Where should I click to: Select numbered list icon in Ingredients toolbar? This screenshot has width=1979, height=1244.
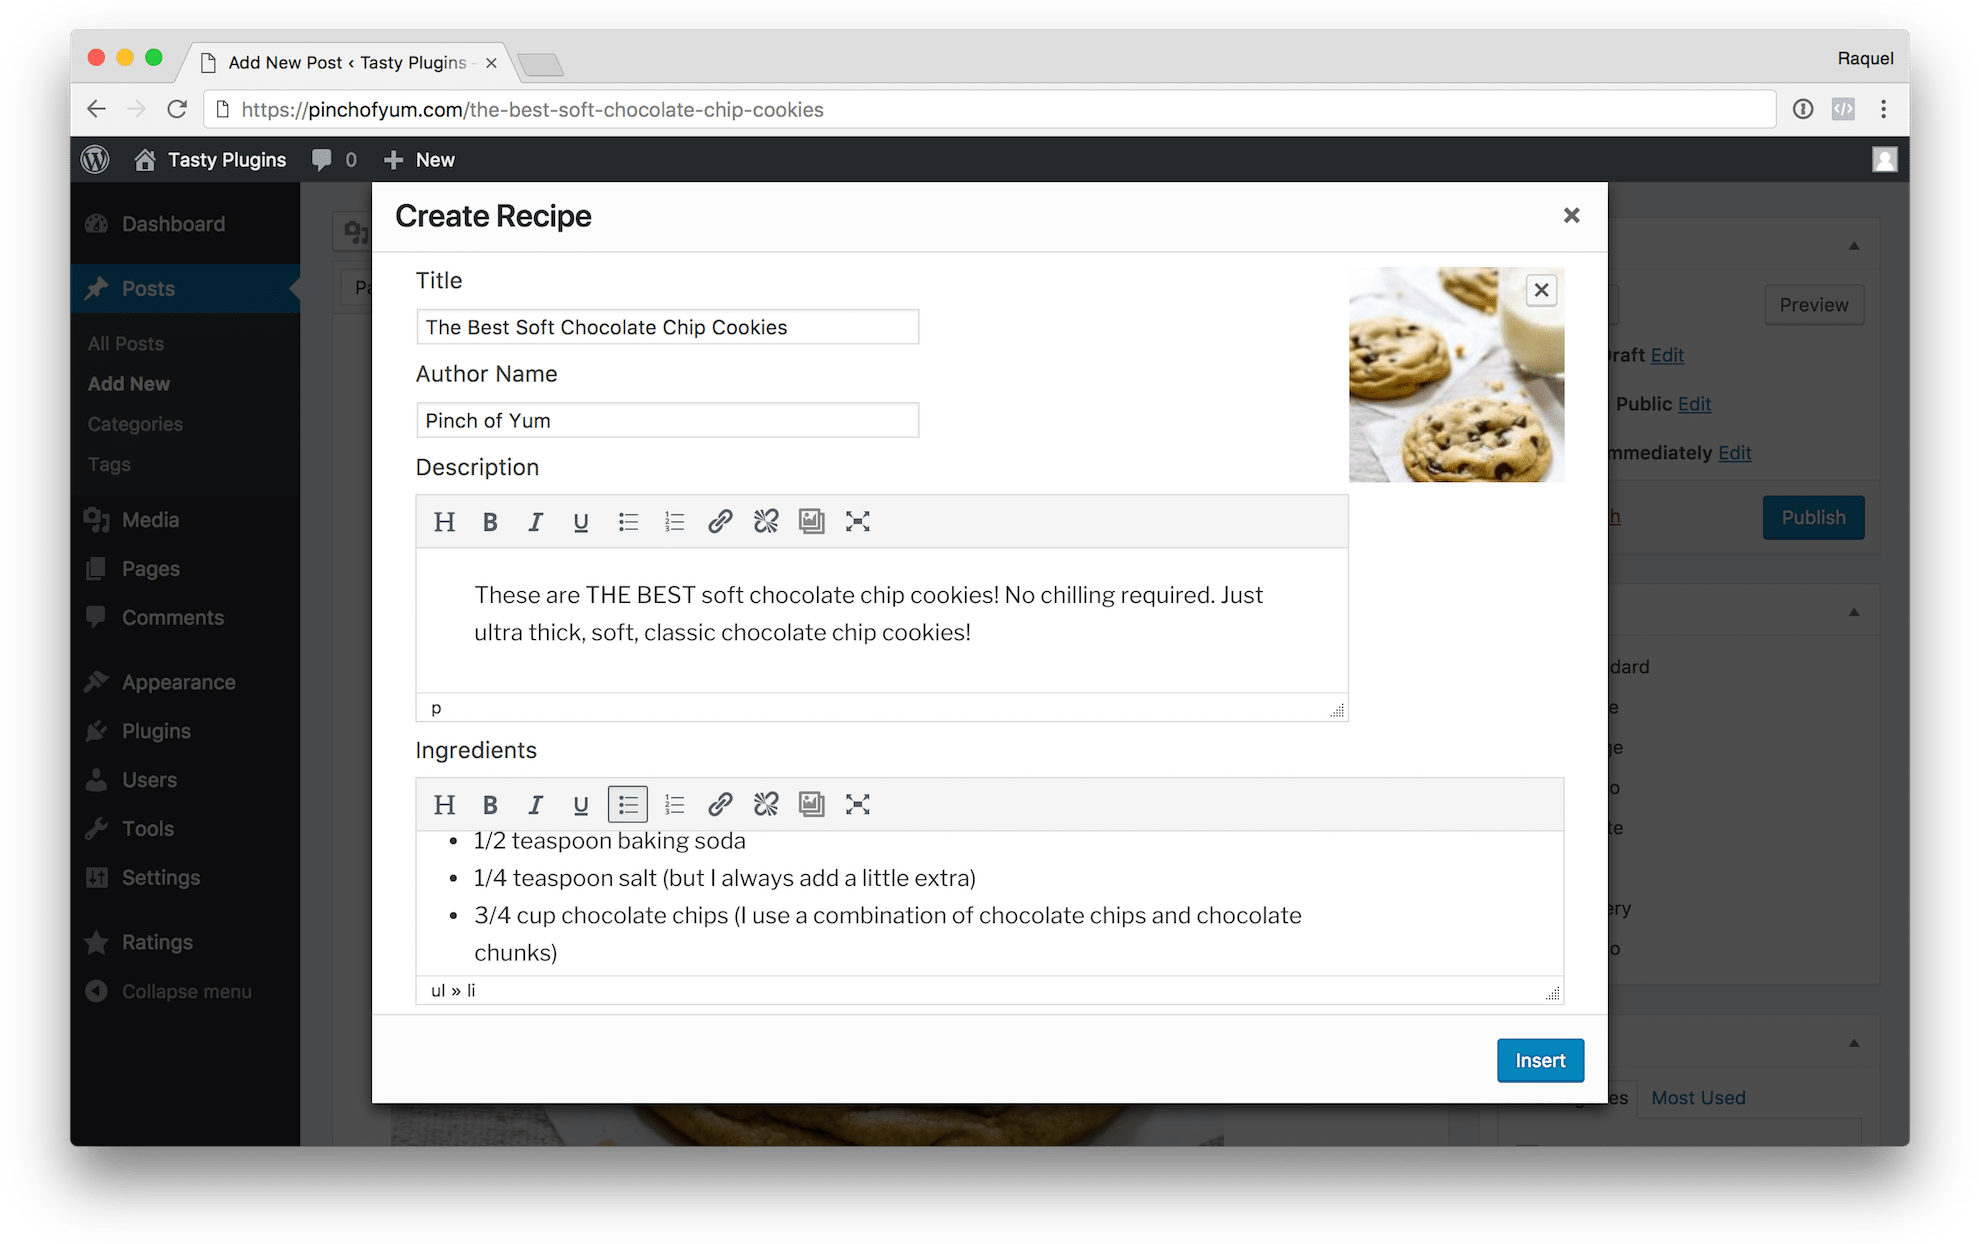(x=674, y=805)
